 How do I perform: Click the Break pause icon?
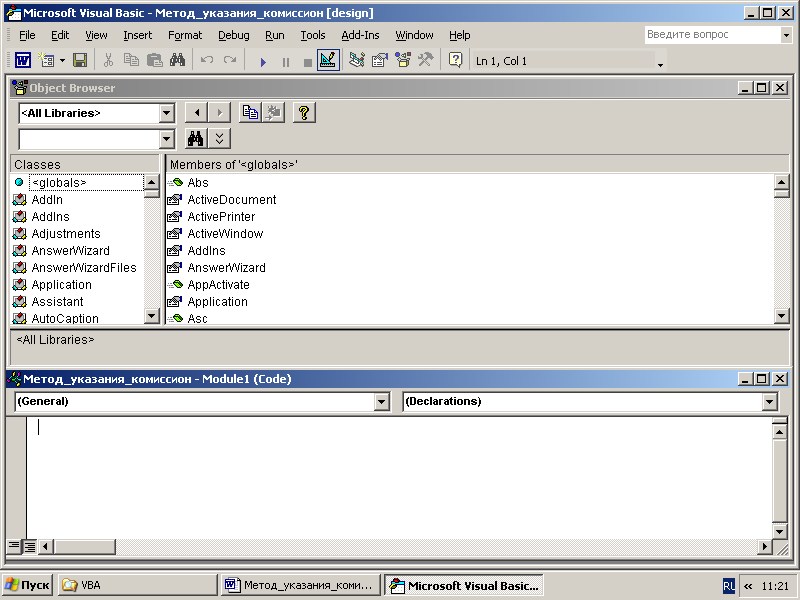click(286, 62)
